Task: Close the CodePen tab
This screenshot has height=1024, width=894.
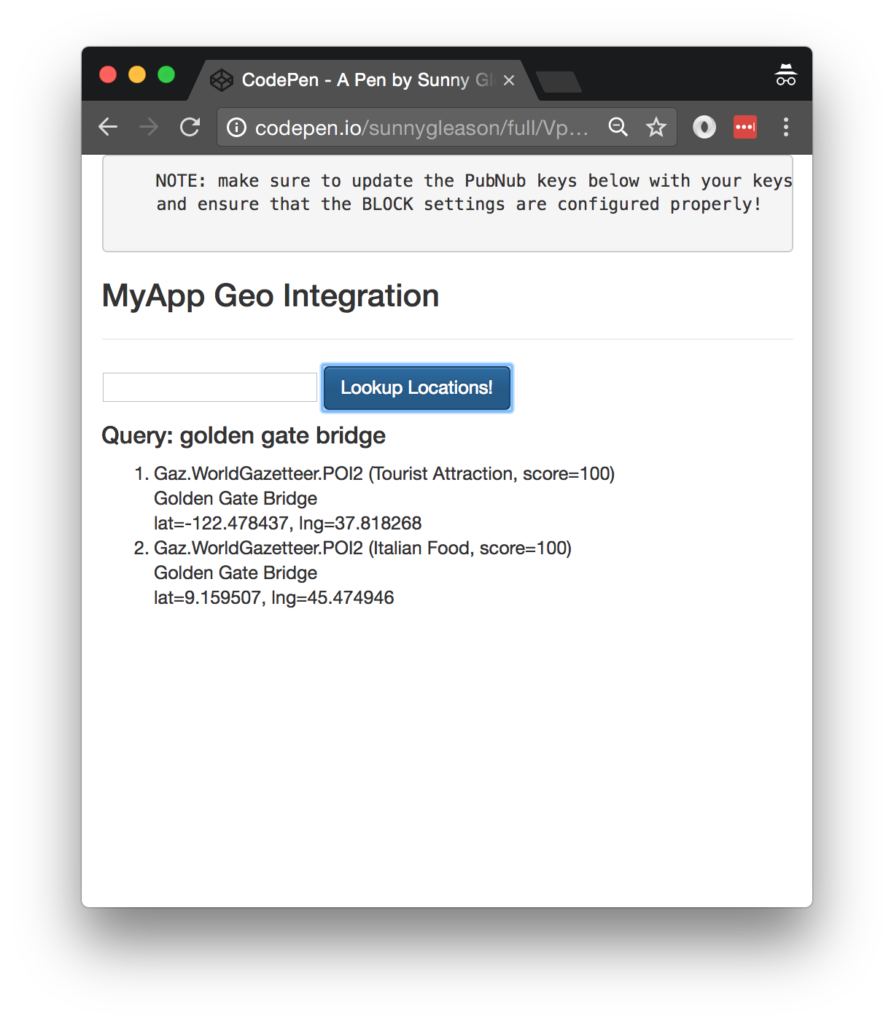Action: click(509, 80)
